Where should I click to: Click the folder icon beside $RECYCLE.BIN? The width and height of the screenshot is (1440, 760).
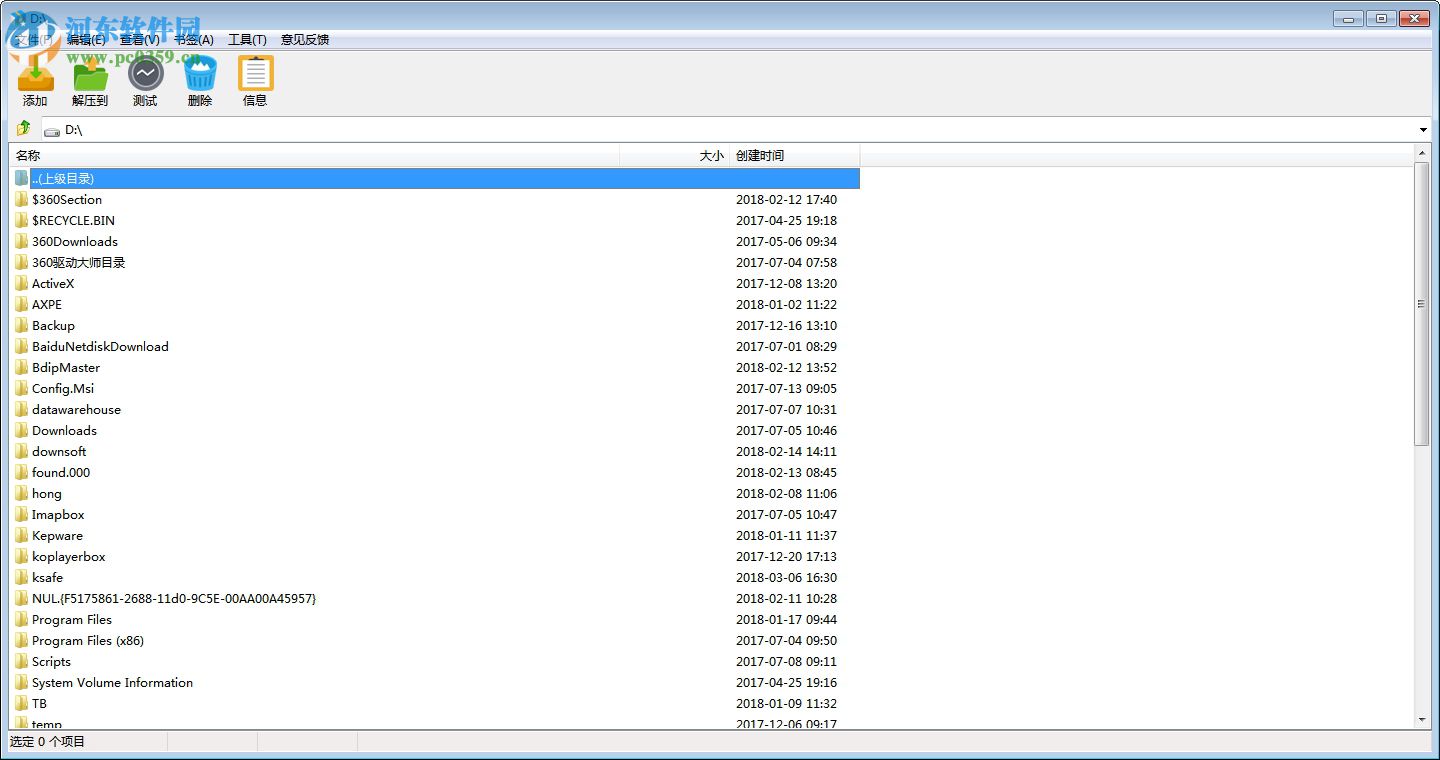tap(22, 220)
